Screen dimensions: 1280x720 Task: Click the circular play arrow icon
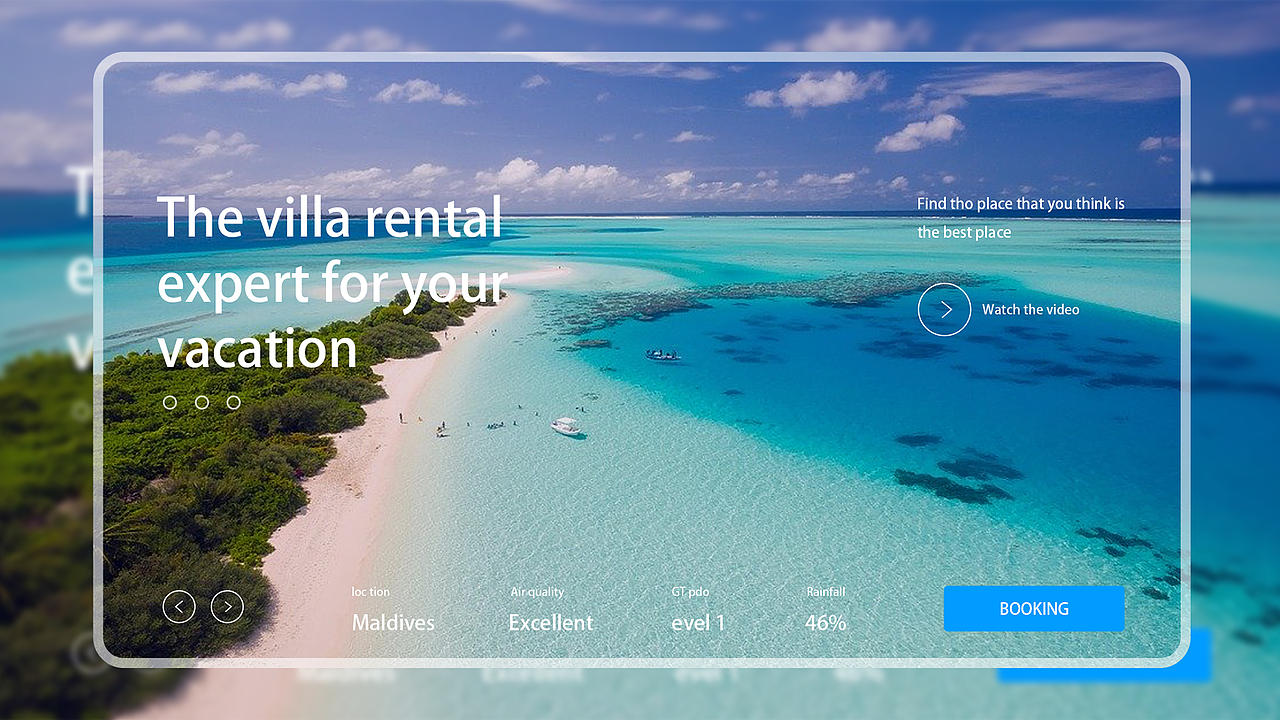coord(944,309)
